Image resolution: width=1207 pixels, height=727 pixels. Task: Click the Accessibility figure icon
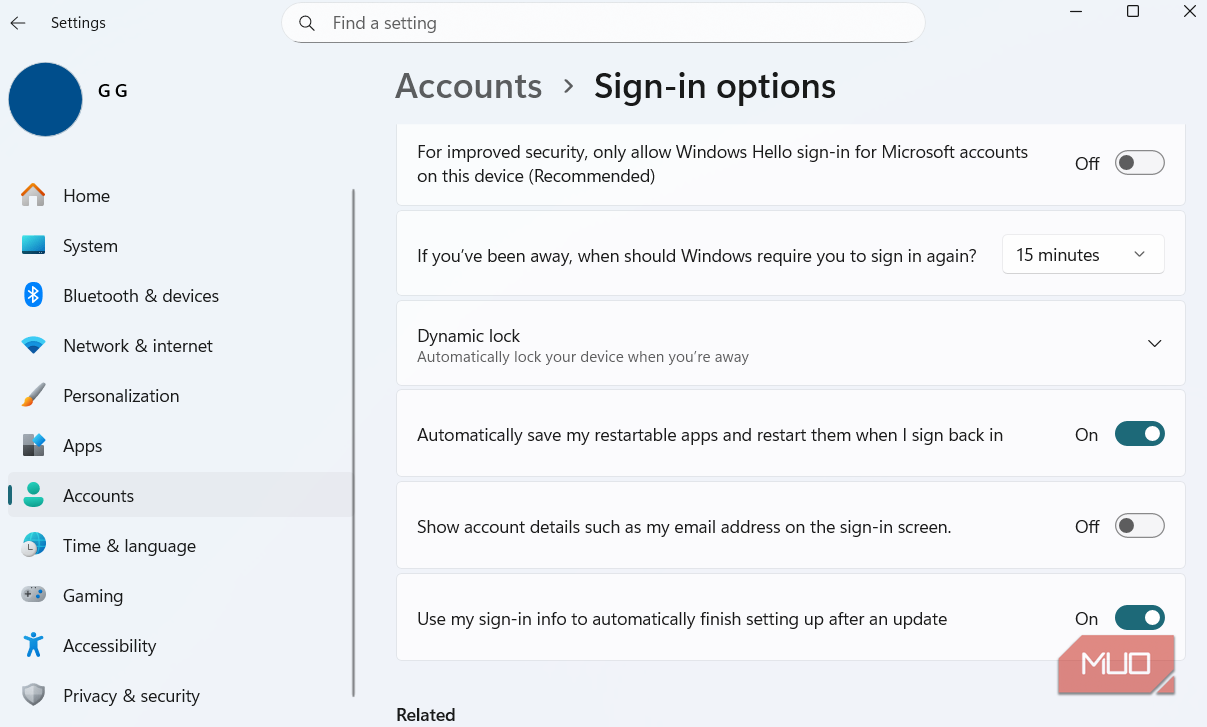point(33,646)
